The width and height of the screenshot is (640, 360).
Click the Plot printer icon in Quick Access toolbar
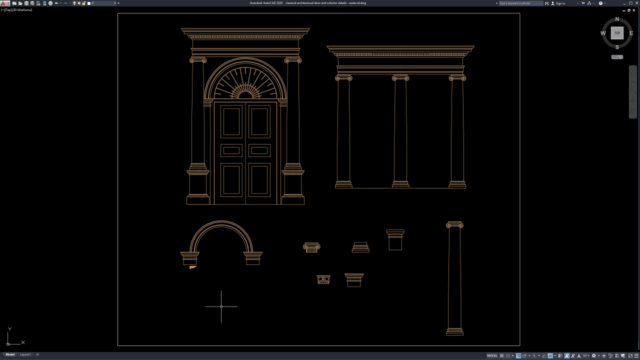[x=50, y=3]
